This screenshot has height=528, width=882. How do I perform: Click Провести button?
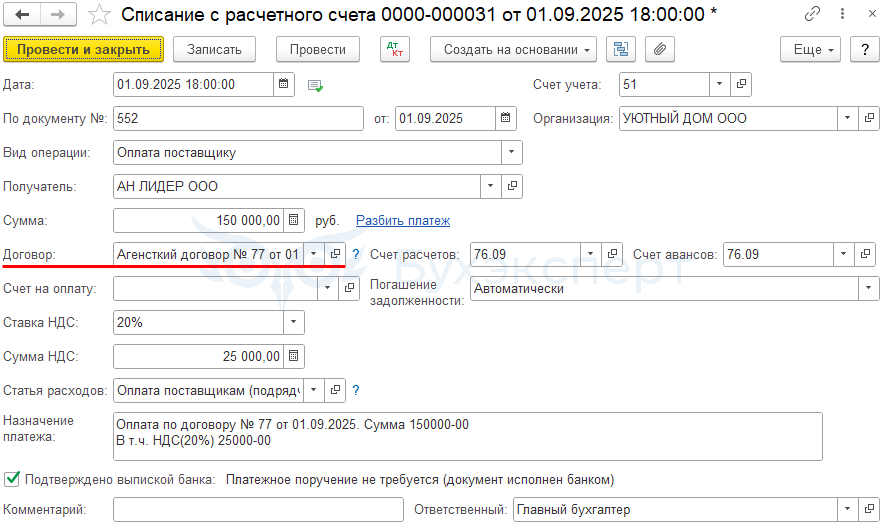318,49
